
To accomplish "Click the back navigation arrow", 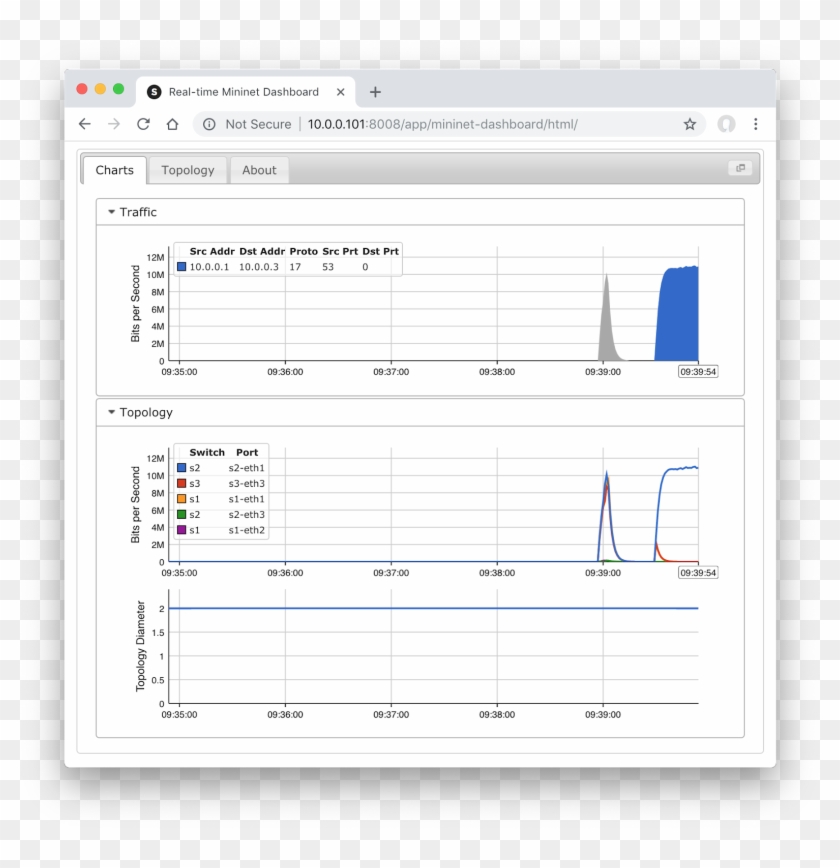I will click(x=84, y=123).
